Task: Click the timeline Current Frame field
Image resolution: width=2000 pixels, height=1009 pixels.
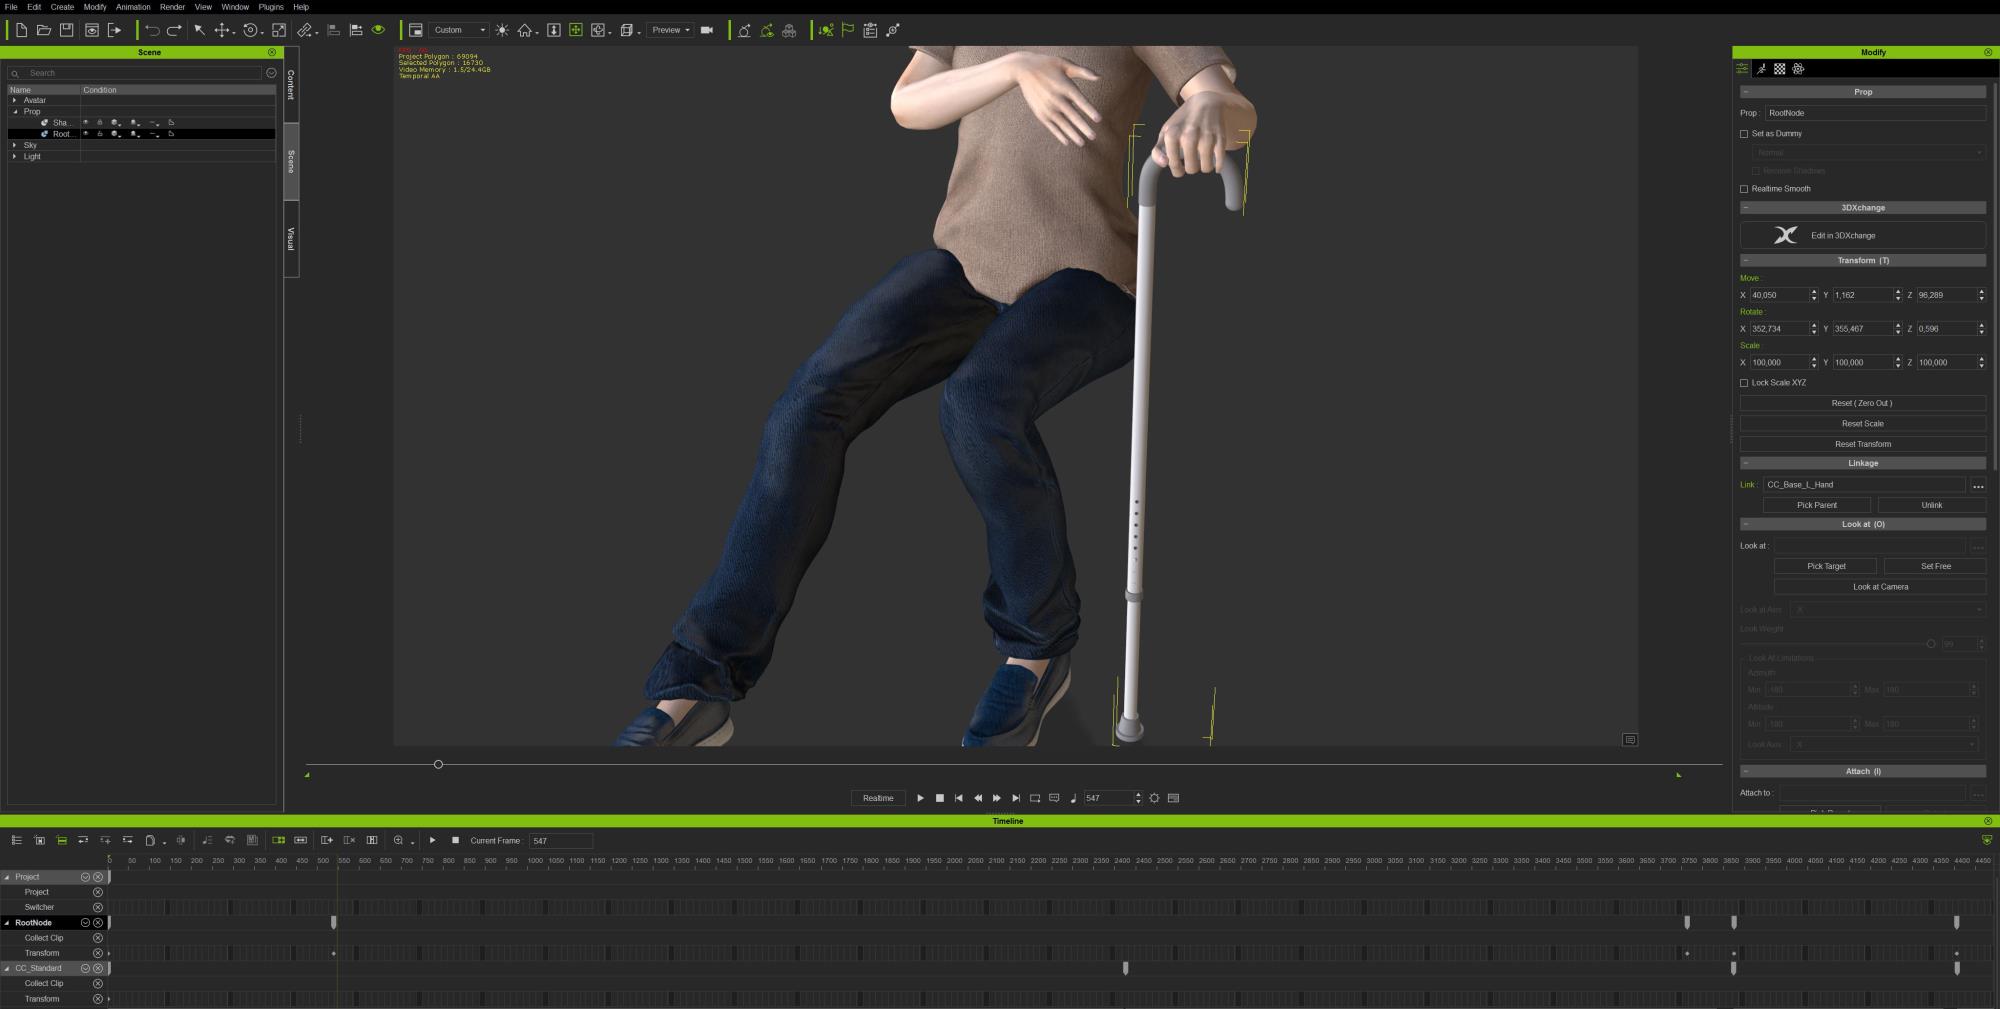Action: 561,841
